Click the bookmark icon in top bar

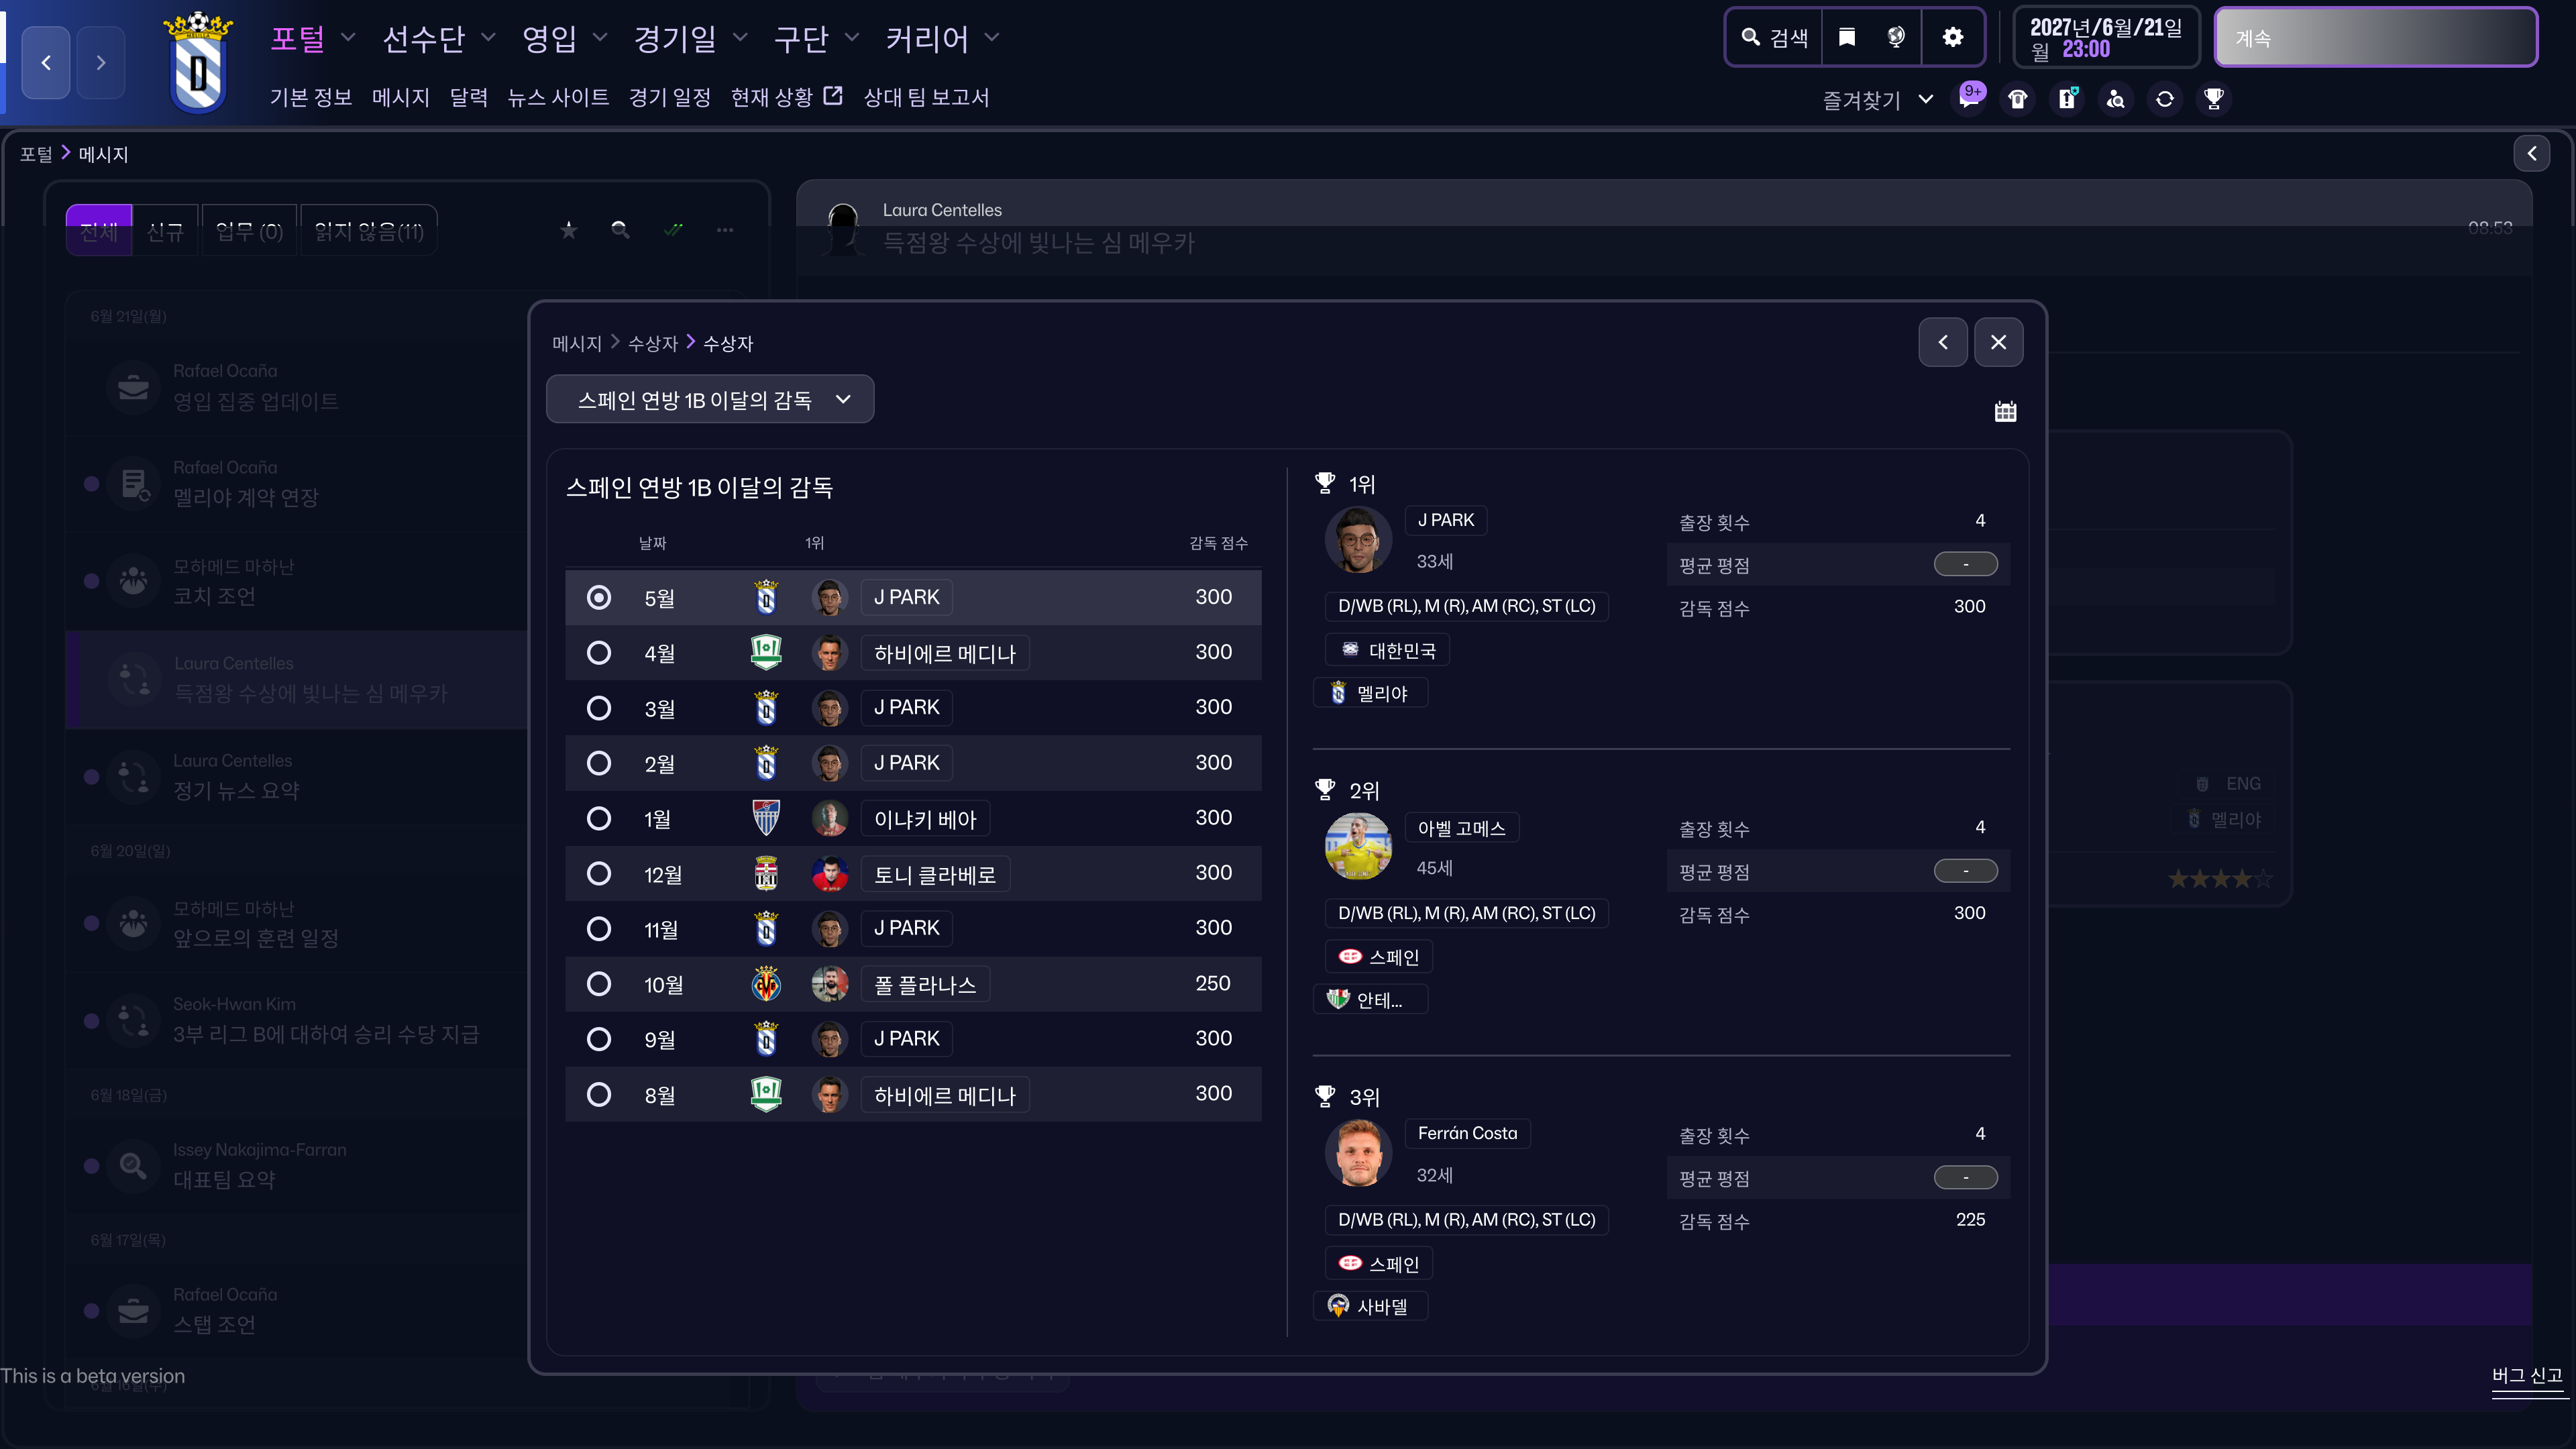pyautogui.click(x=1847, y=37)
